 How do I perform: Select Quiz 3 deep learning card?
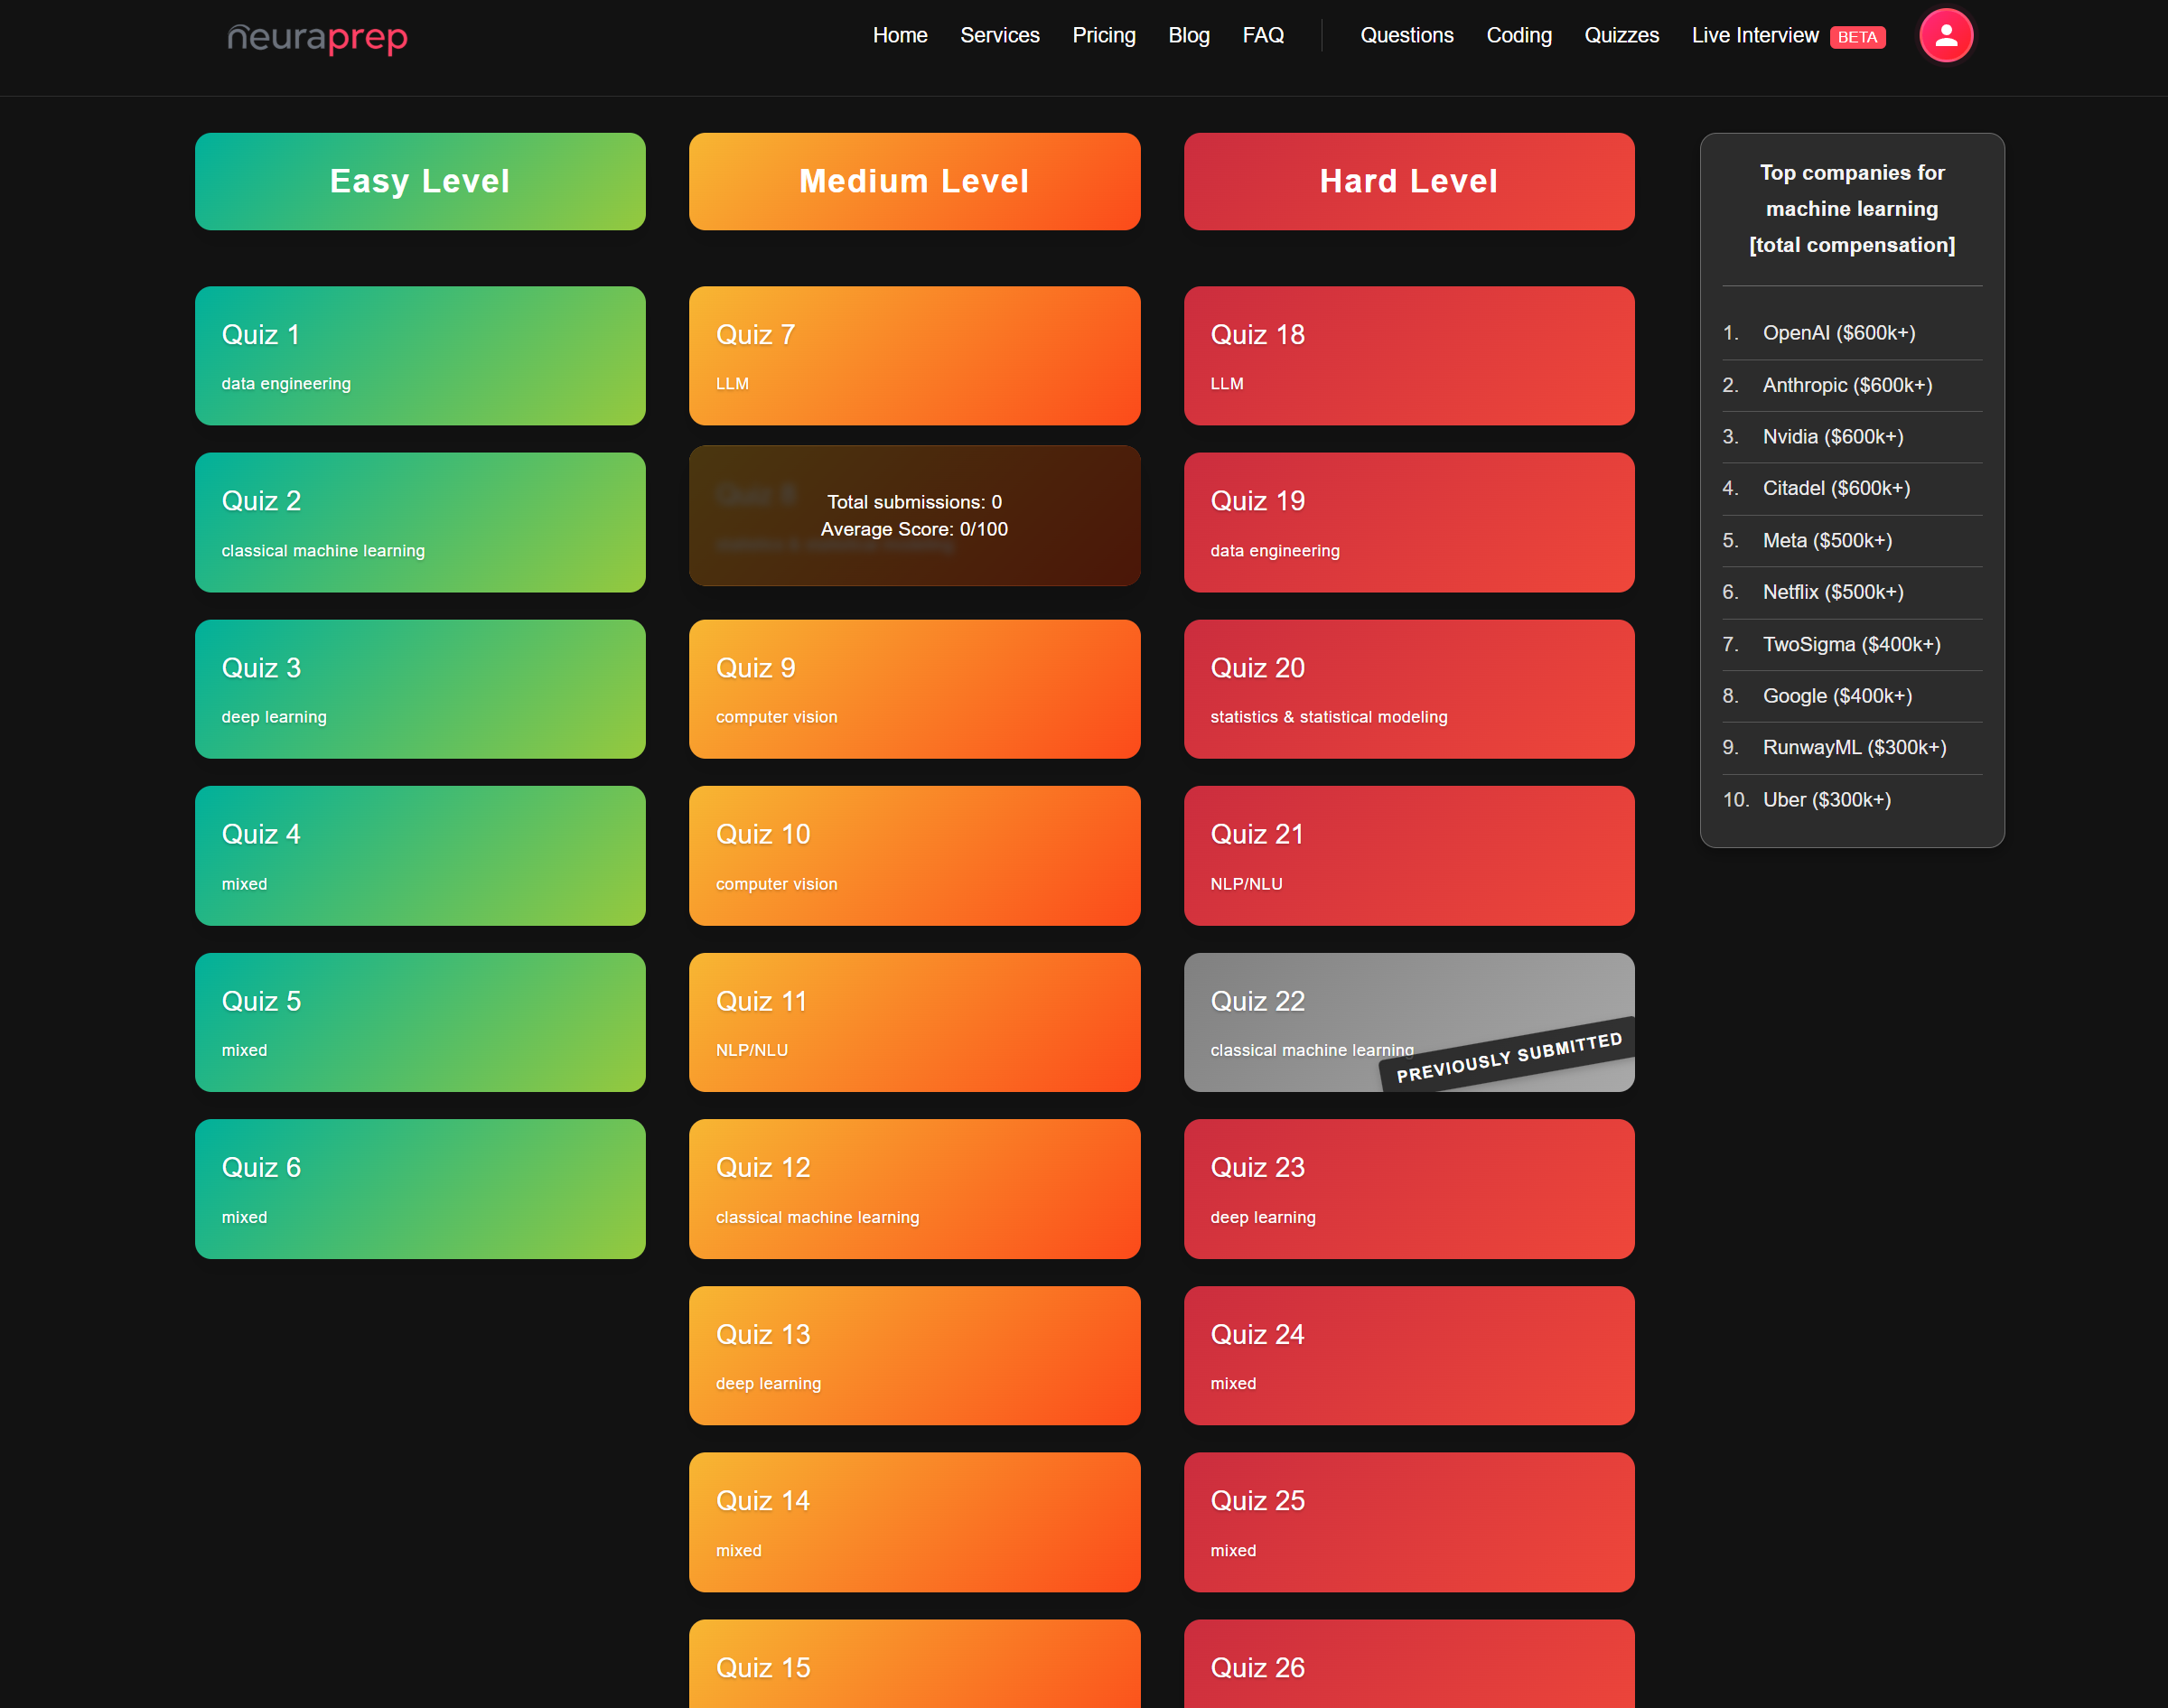pos(420,689)
